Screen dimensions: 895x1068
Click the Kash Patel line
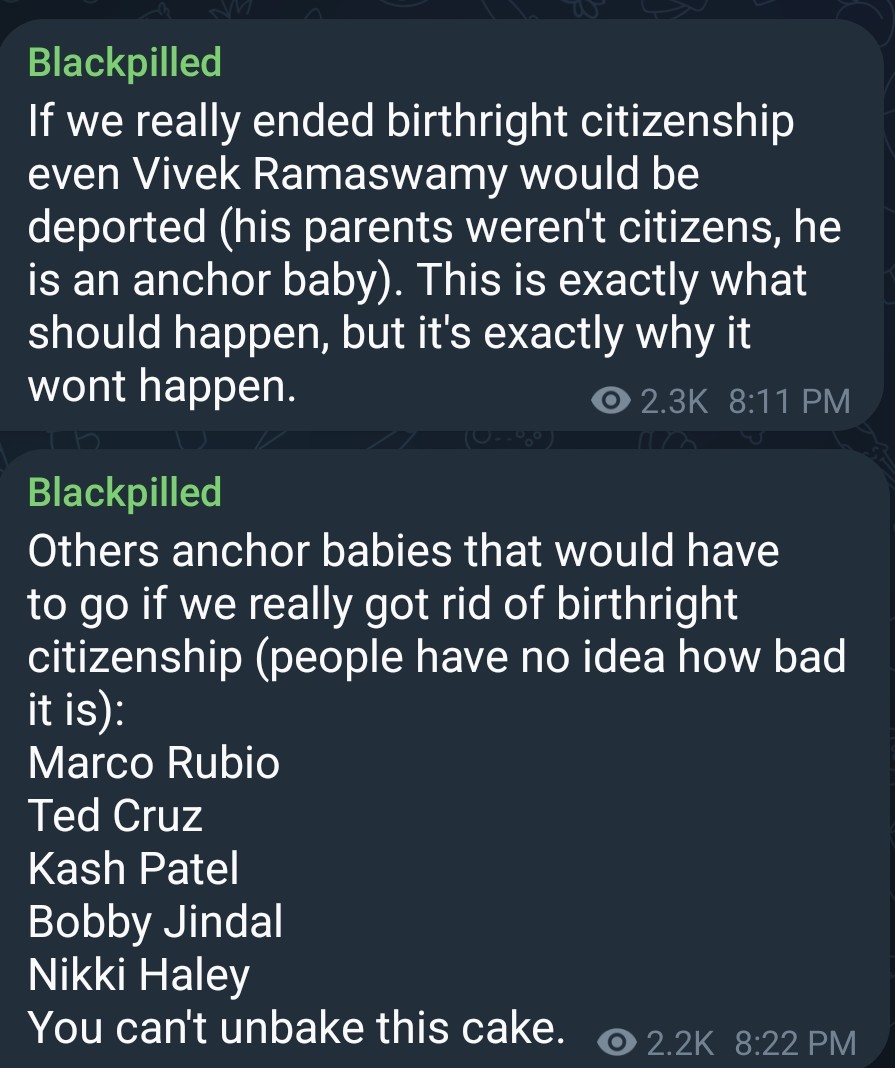tap(134, 868)
